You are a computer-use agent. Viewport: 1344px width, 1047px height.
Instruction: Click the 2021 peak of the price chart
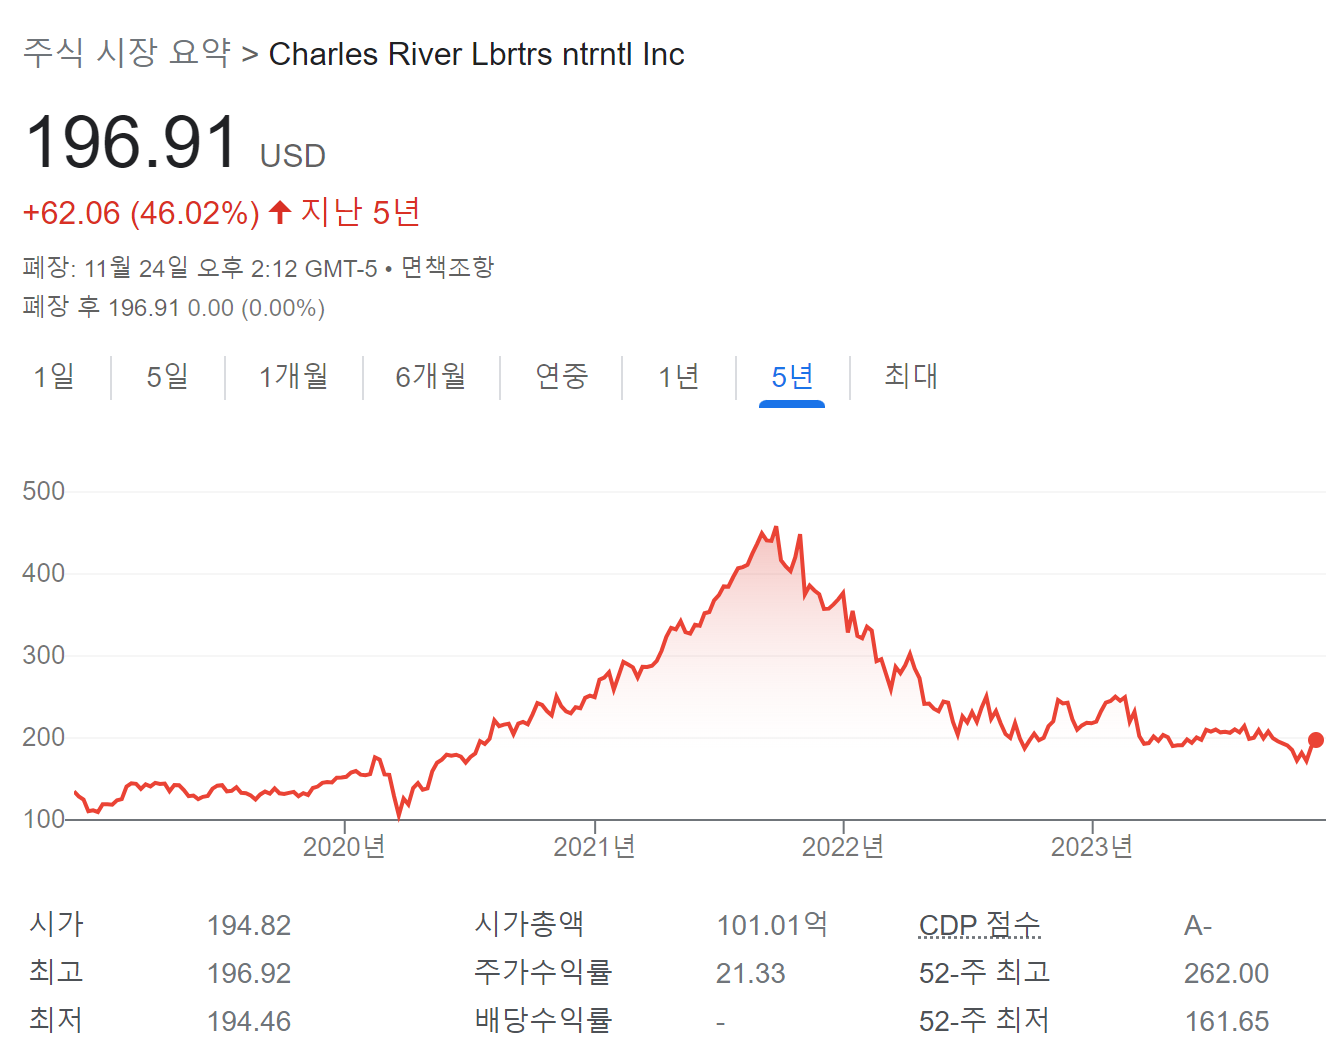pyautogui.click(x=775, y=529)
